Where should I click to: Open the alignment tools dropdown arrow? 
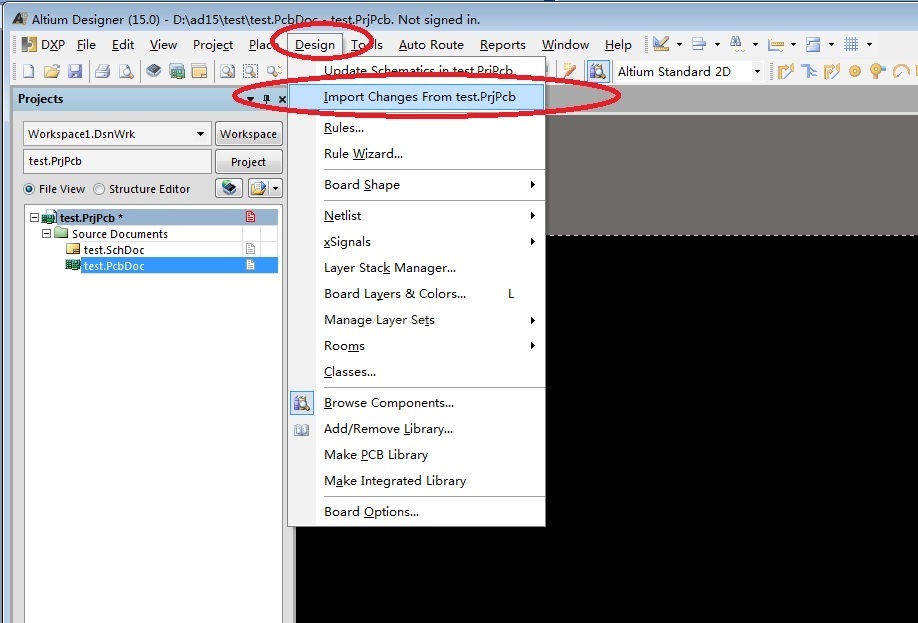pos(717,44)
